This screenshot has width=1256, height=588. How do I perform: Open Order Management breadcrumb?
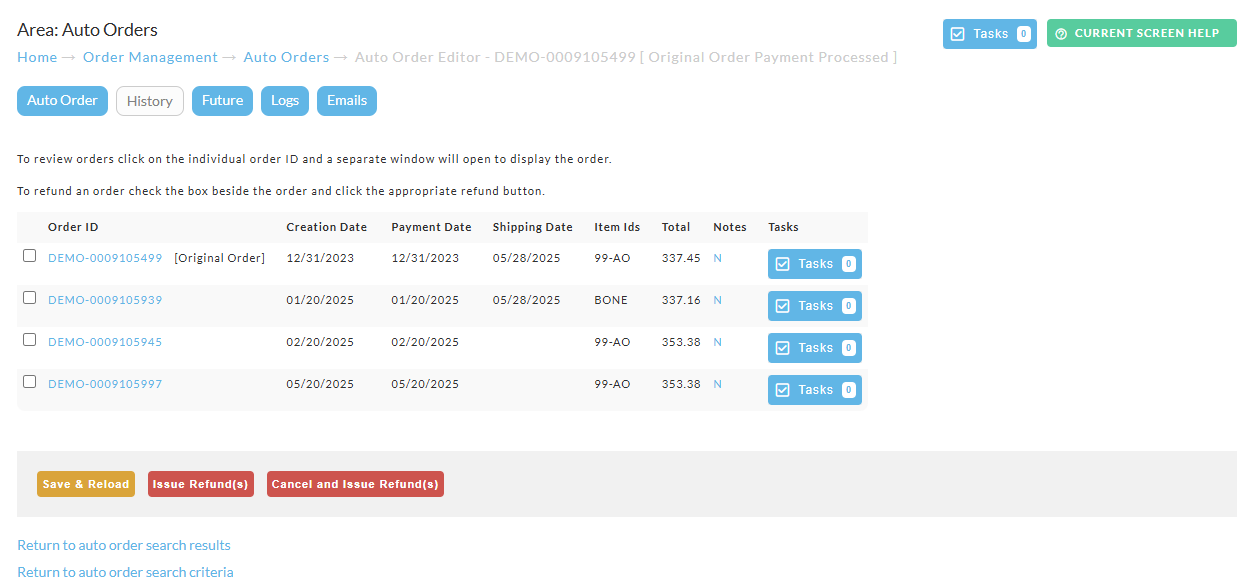pos(150,57)
